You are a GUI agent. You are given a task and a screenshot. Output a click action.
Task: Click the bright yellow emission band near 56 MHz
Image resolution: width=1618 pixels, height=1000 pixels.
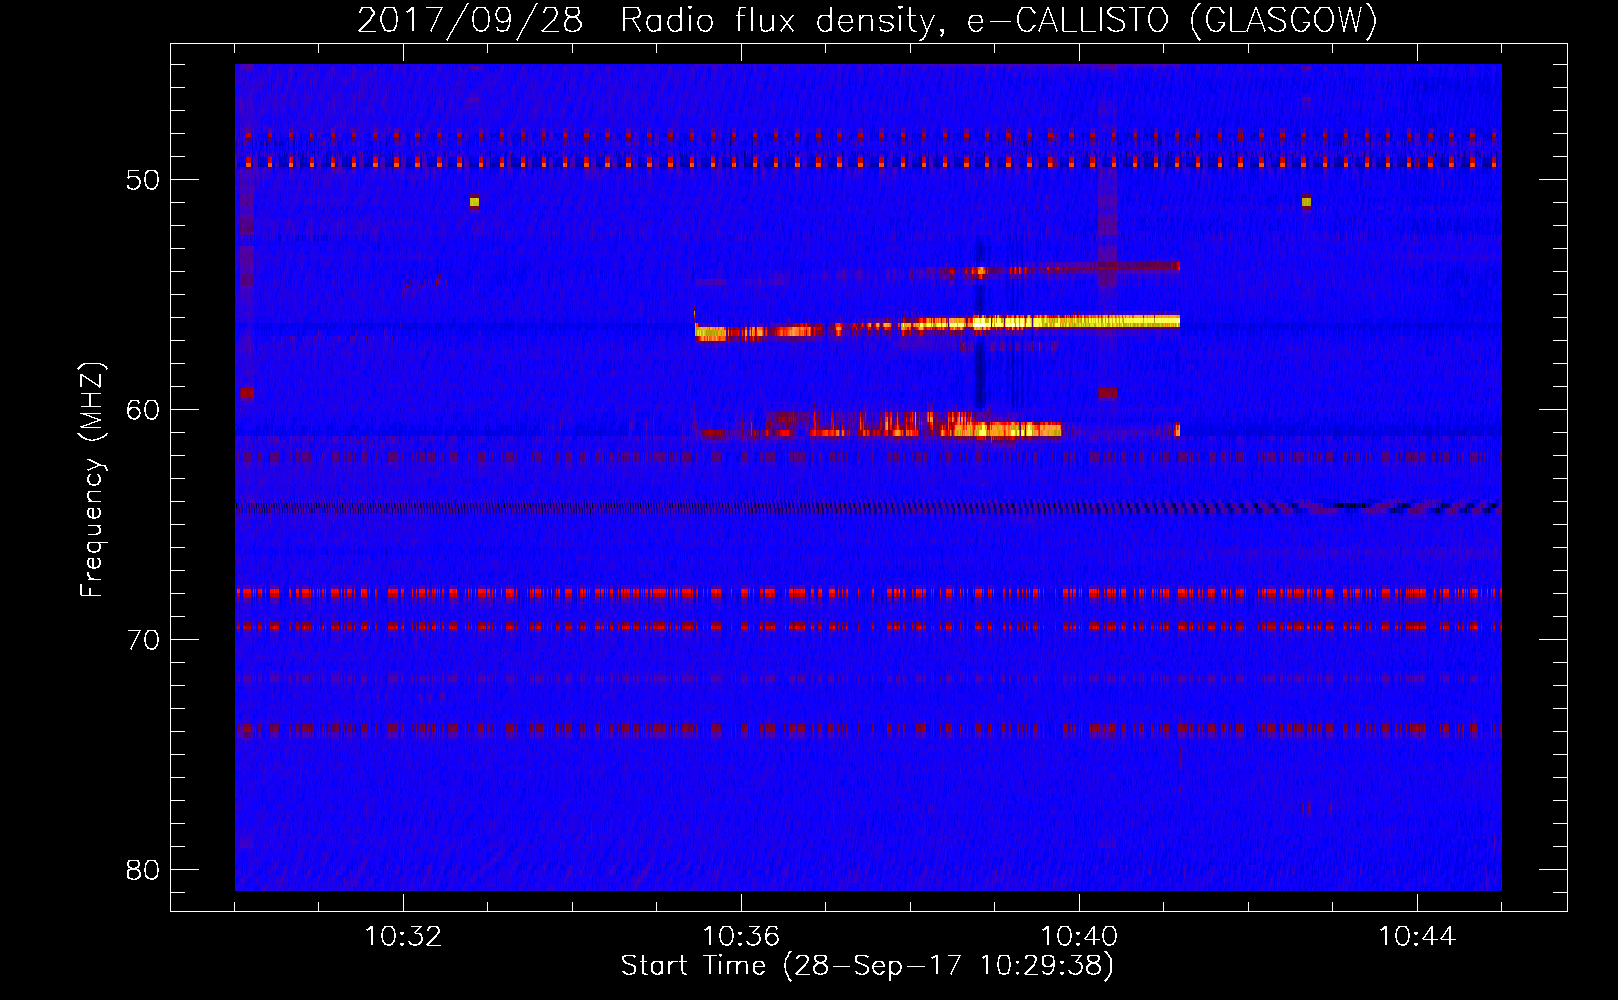click(x=938, y=327)
